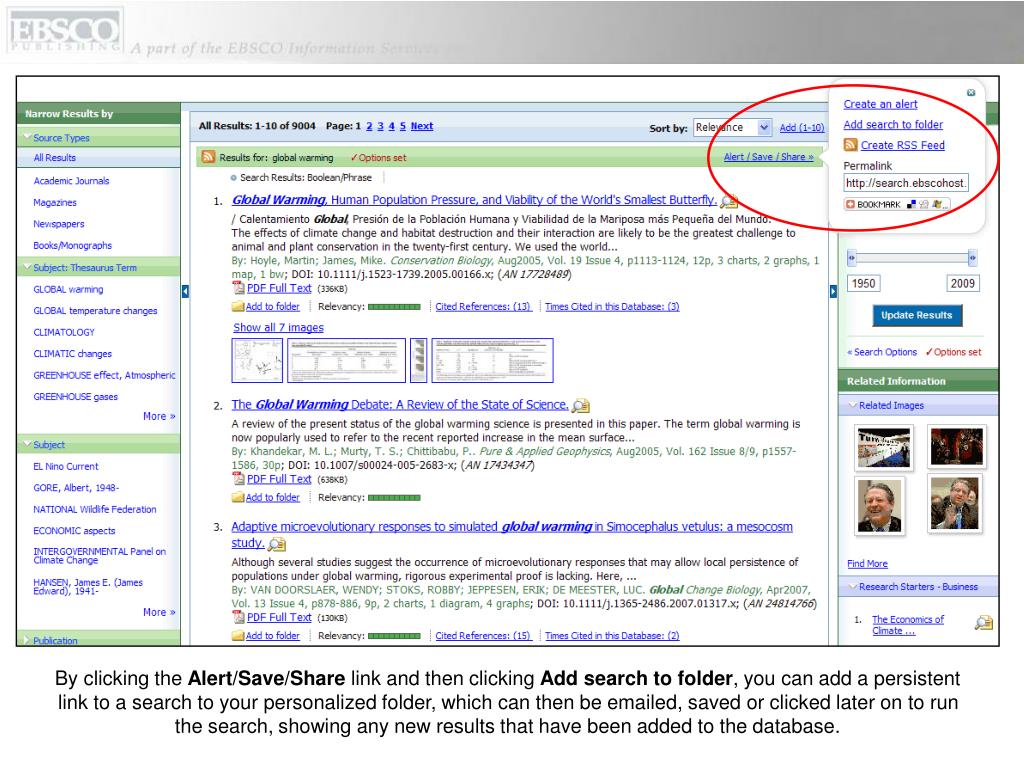
Task: Open the first image thumbnail of result 1
Action: [257, 360]
